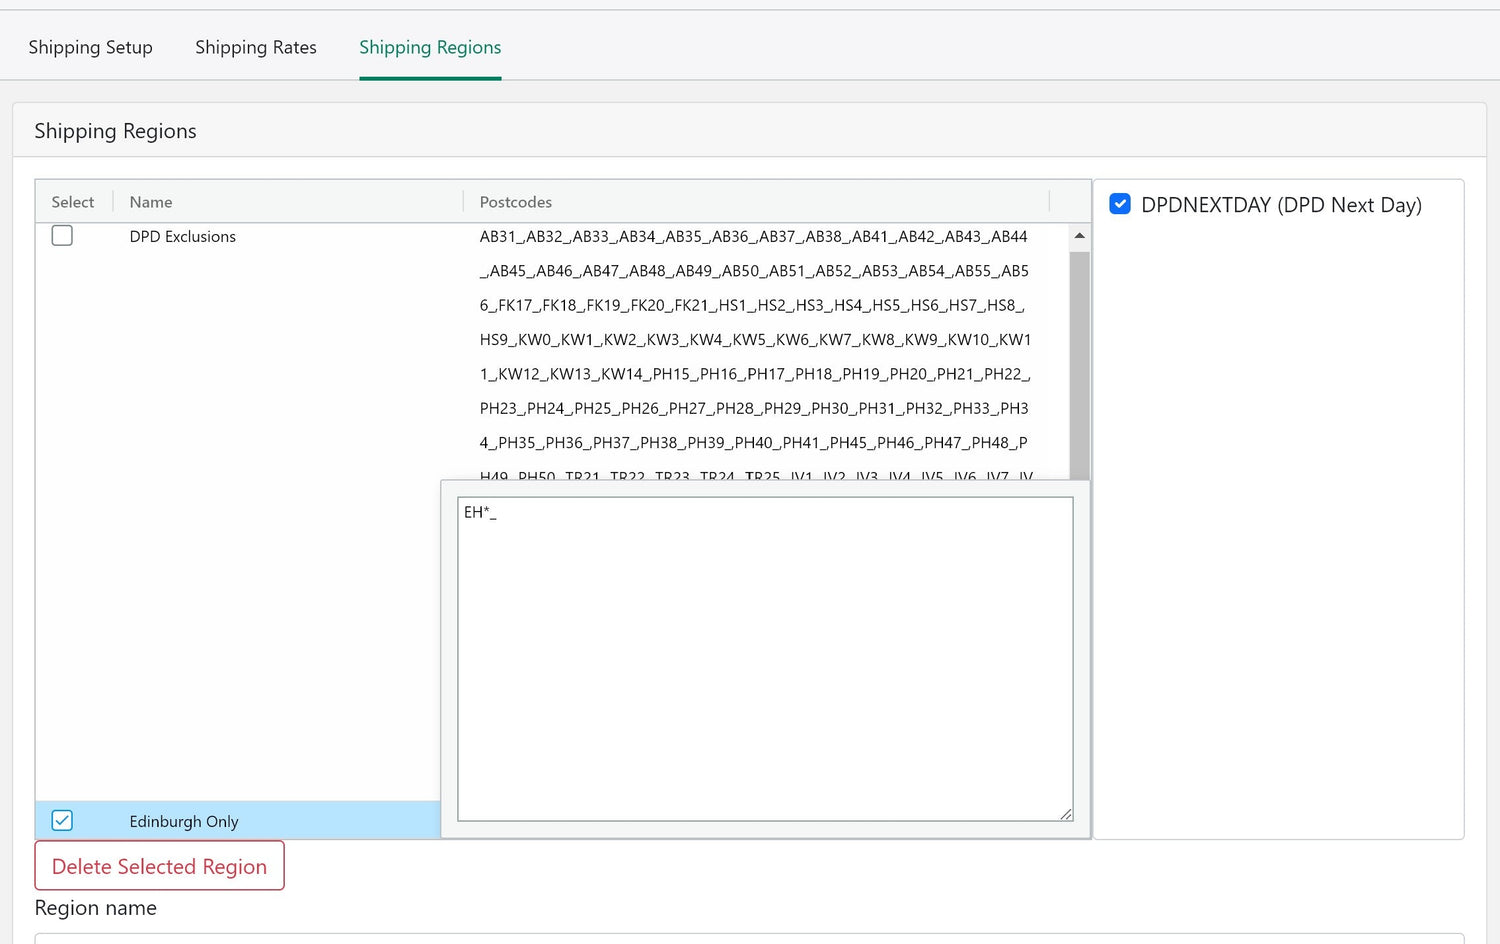This screenshot has height=944, width=1500.
Task: Click the scrollbar up arrow in regions table
Action: tap(1079, 236)
